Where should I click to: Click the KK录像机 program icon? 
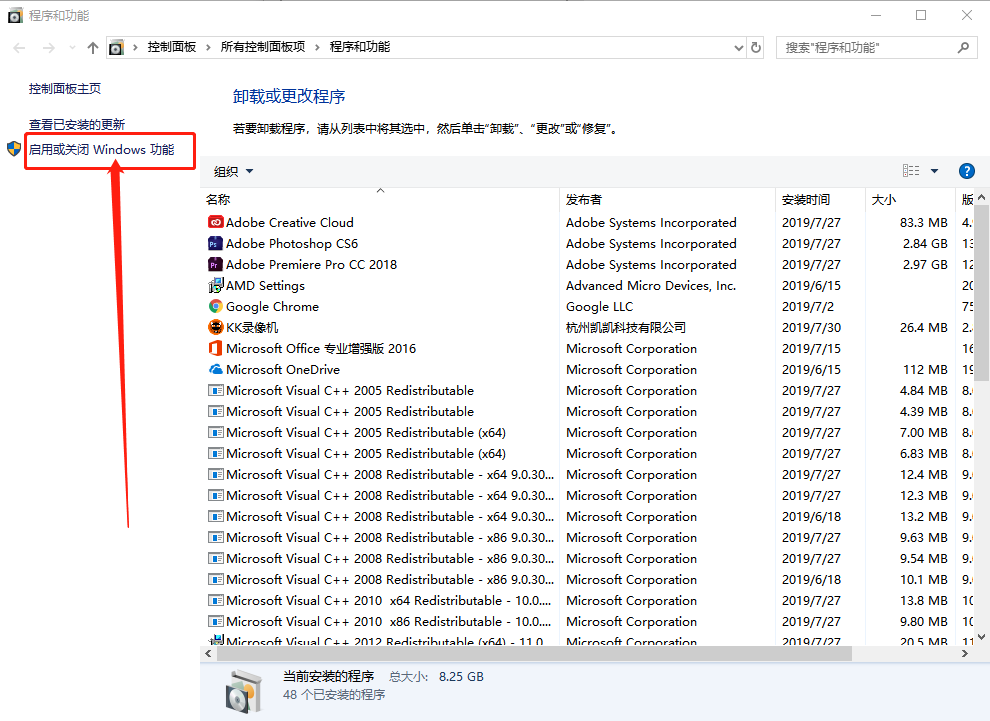point(215,327)
